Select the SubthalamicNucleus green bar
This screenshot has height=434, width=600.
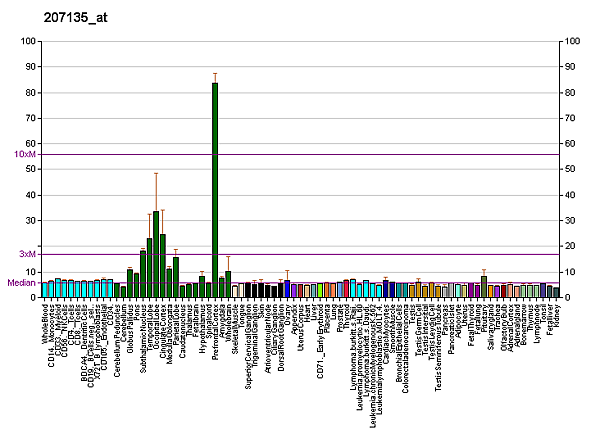pos(143,274)
